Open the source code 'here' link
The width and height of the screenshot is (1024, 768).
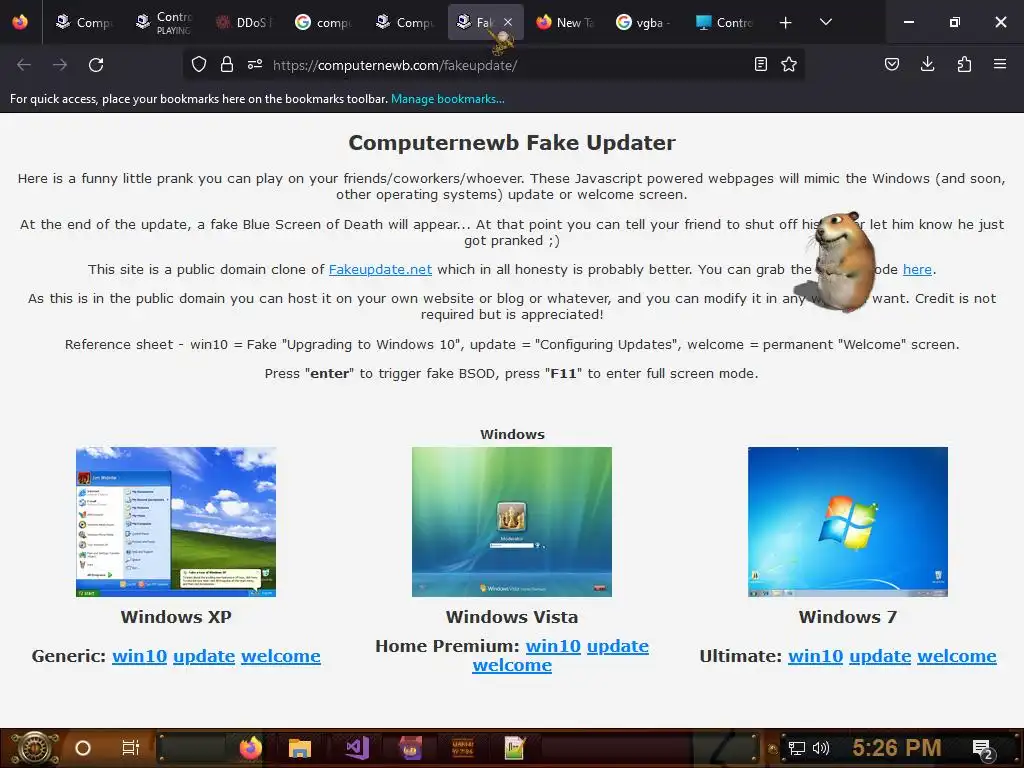tap(917, 269)
